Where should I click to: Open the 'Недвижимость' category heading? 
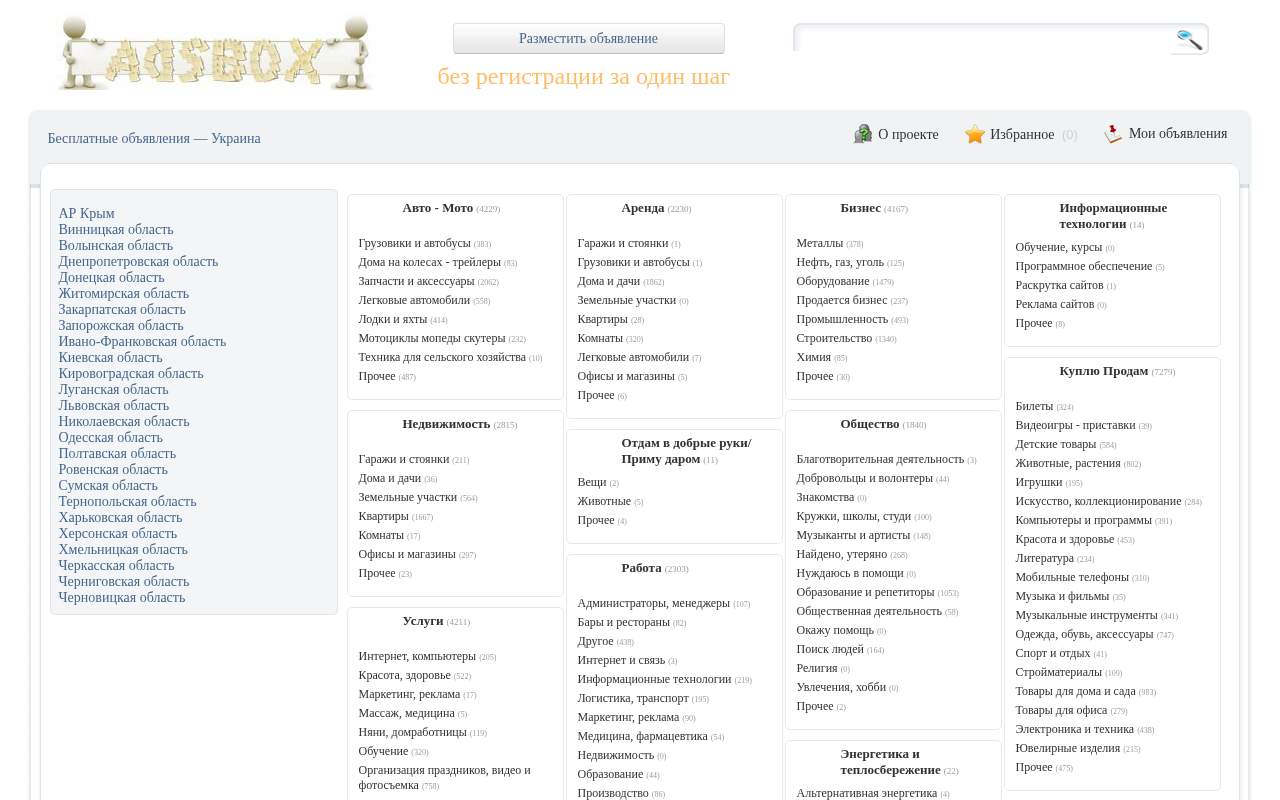click(x=446, y=424)
